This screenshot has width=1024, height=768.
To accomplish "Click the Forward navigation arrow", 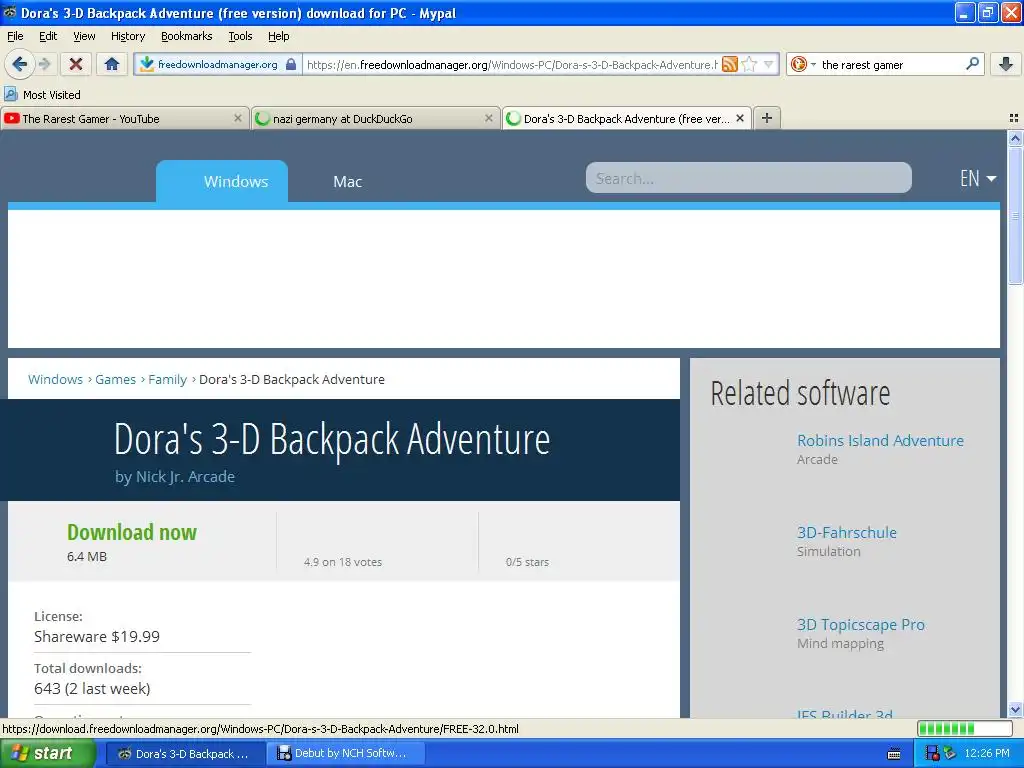I will click(x=44, y=64).
